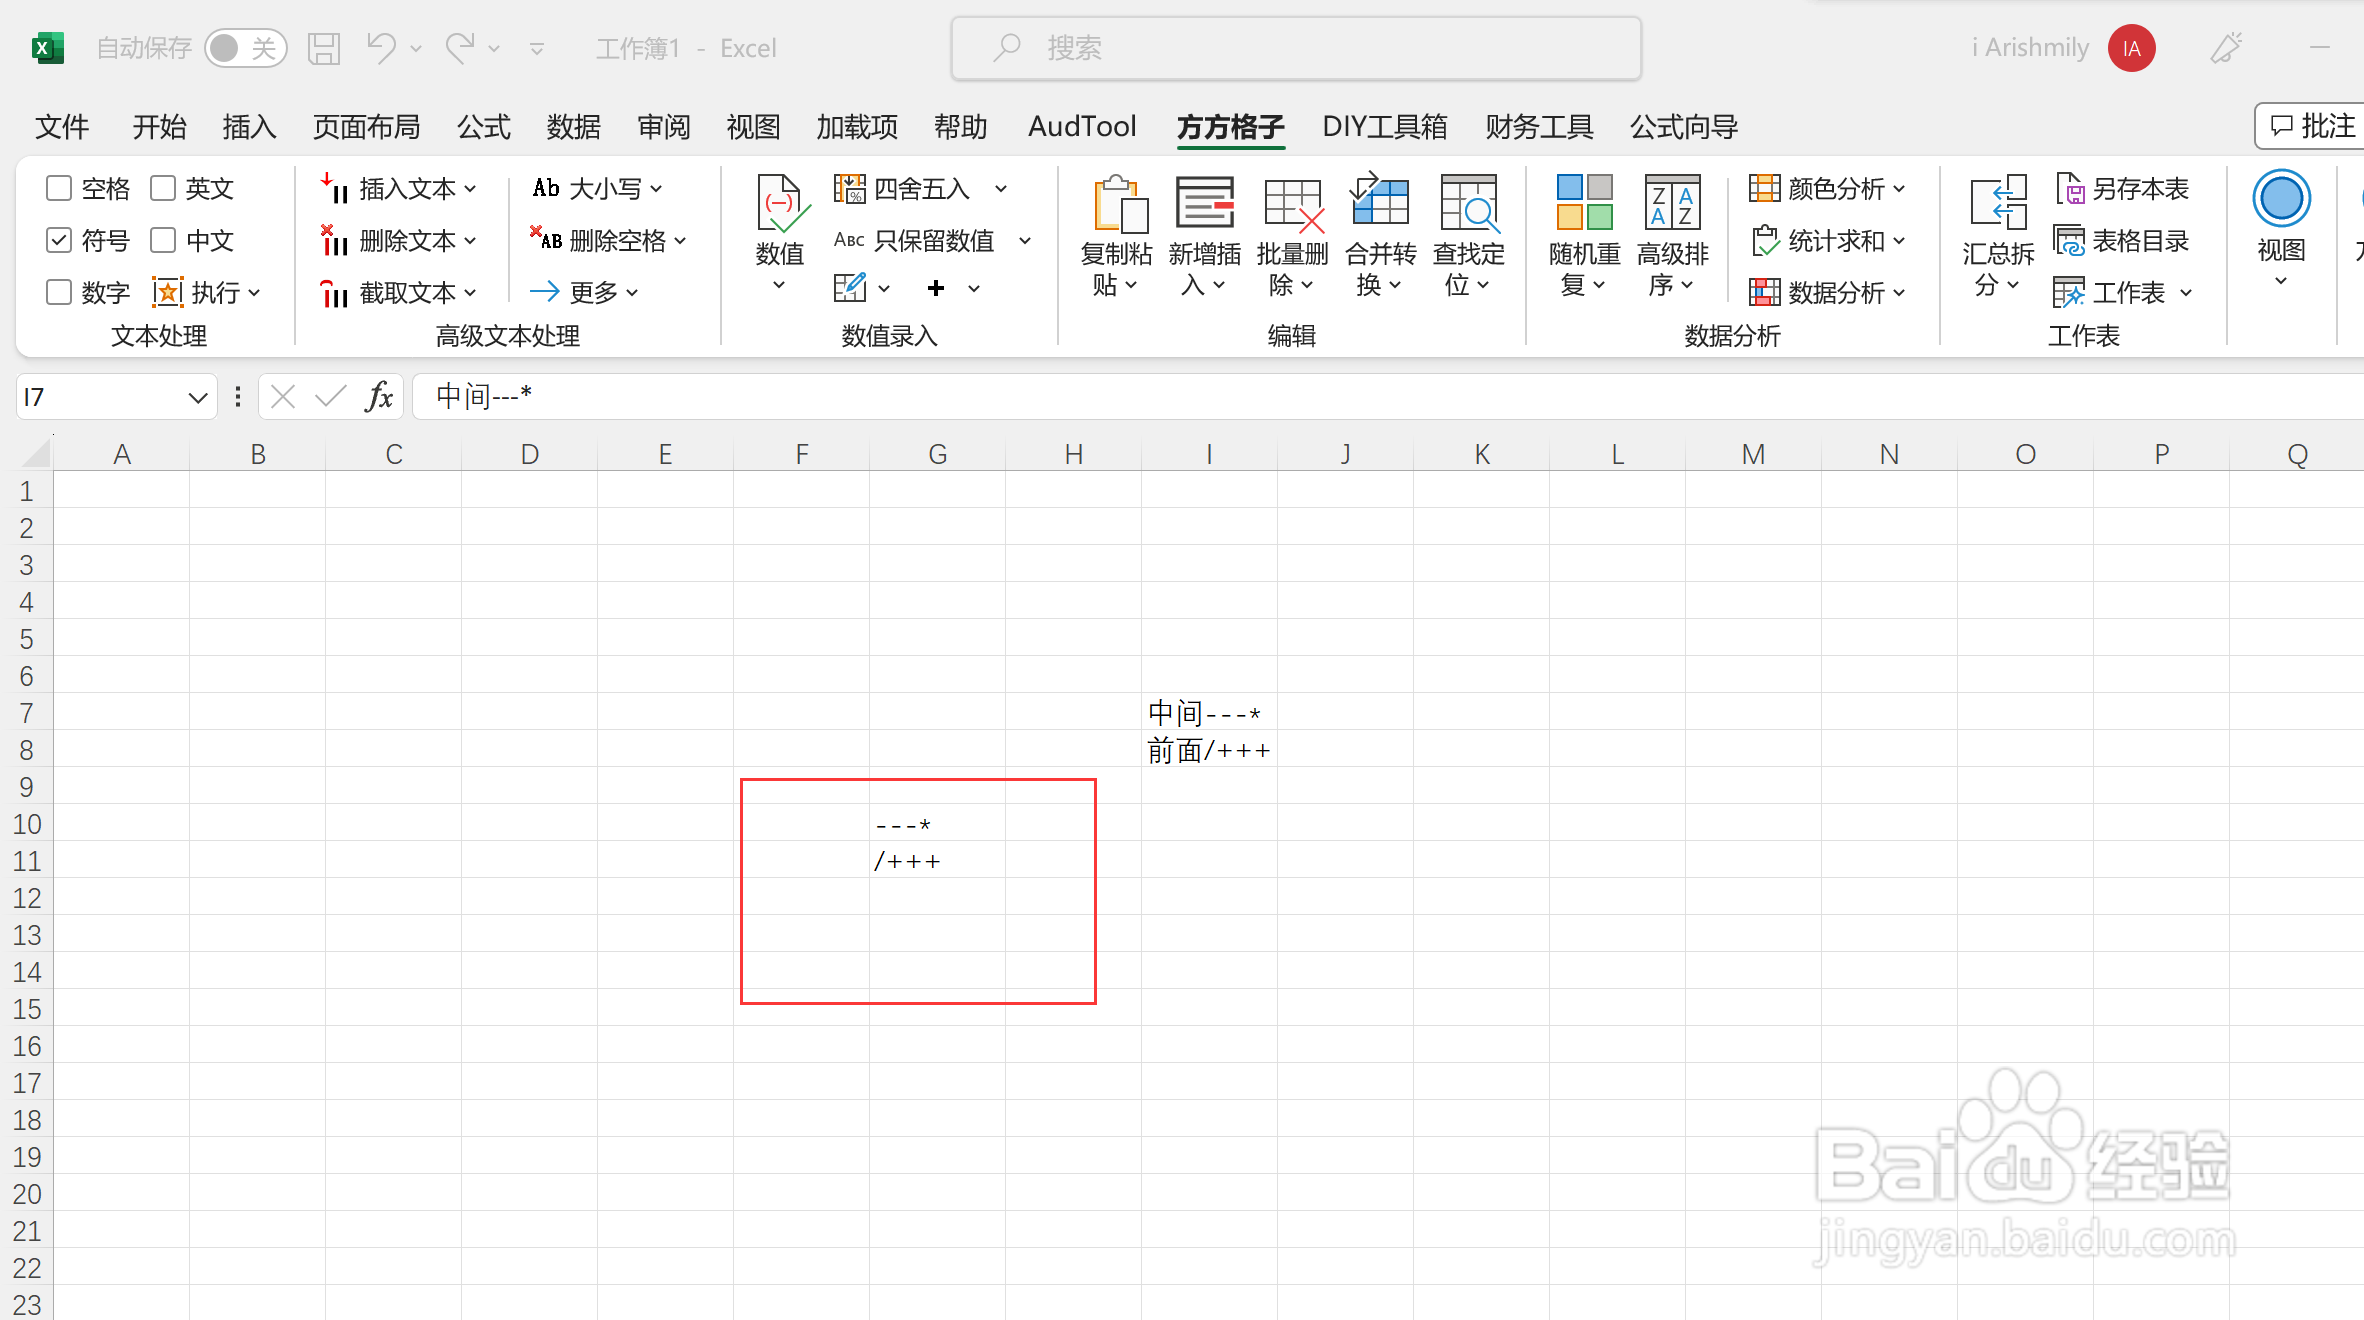The image size is (2364, 1320).
Task: Switch to the 公式 tab
Action: click(483, 127)
